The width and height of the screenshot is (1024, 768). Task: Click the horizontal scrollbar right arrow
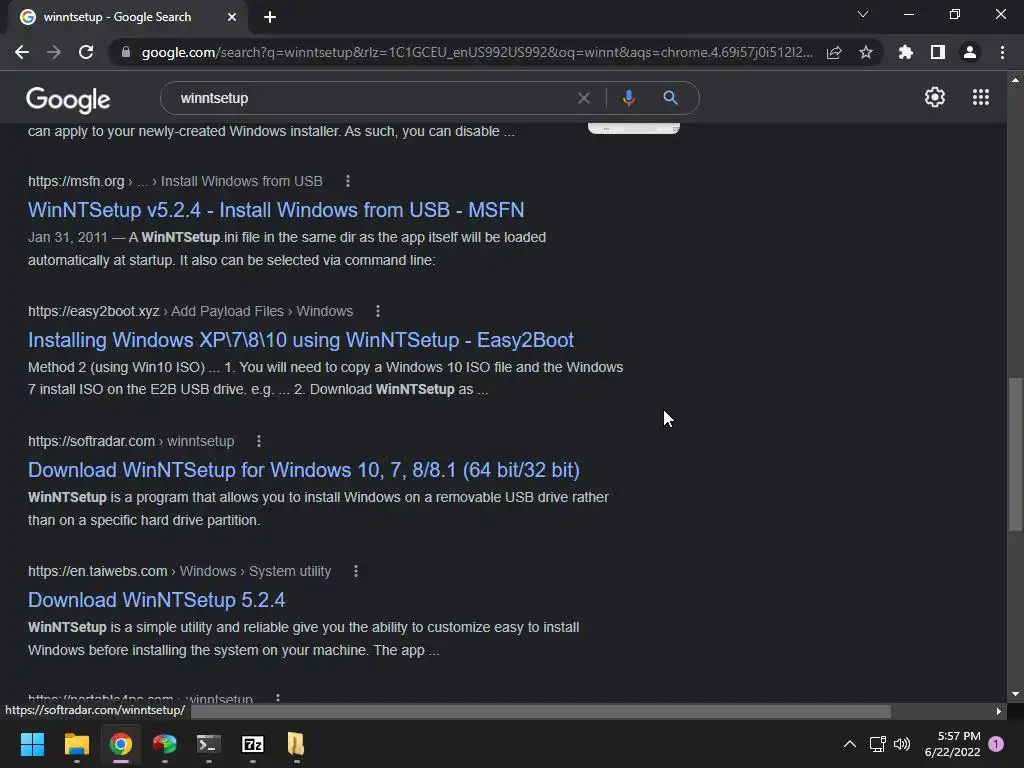999,711
